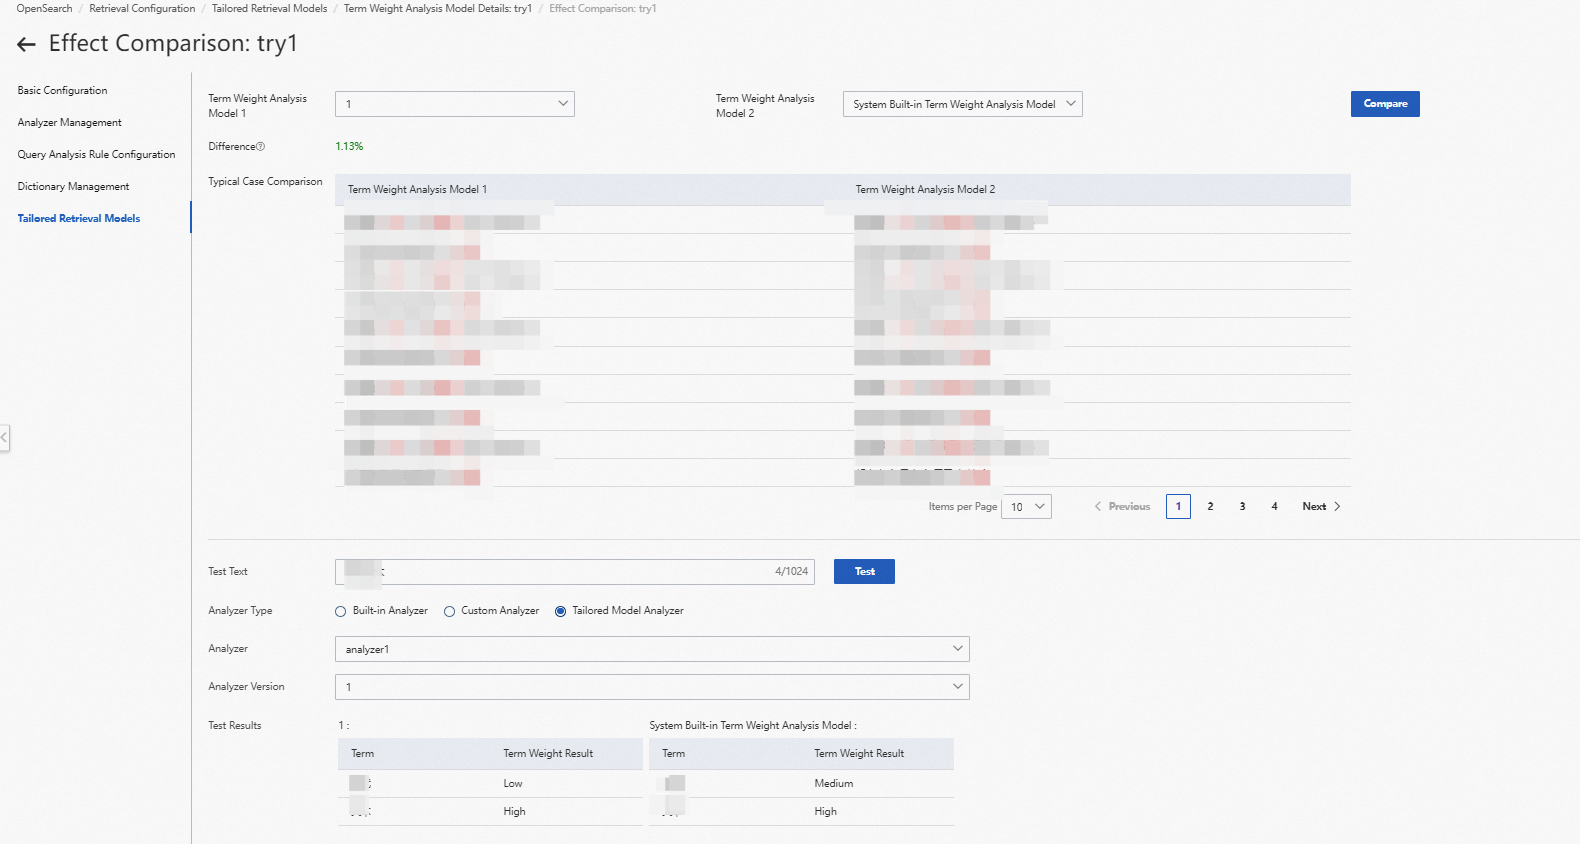Image resolution: width=1580 pixels, height=844 pixels.
Task: Collapse the left sidebar panel handle
Action: (5, 437)
